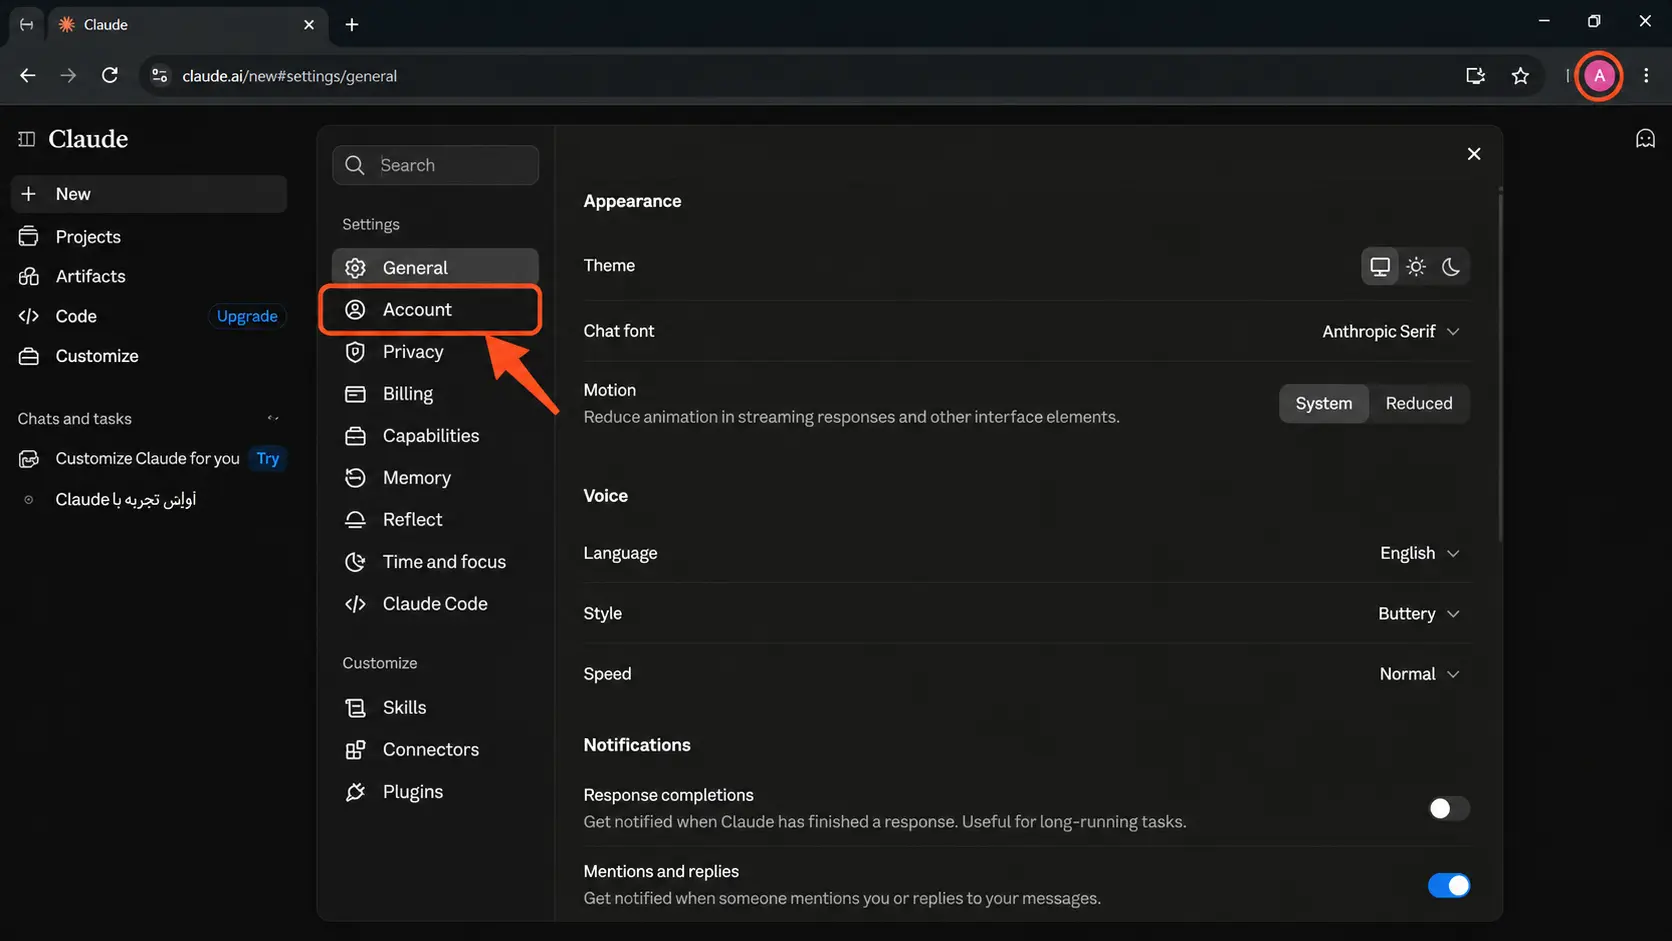Open Projects in the sidebar
Image resolution: width=1672 pixels, height=941 pixels.
click(149, 237)
